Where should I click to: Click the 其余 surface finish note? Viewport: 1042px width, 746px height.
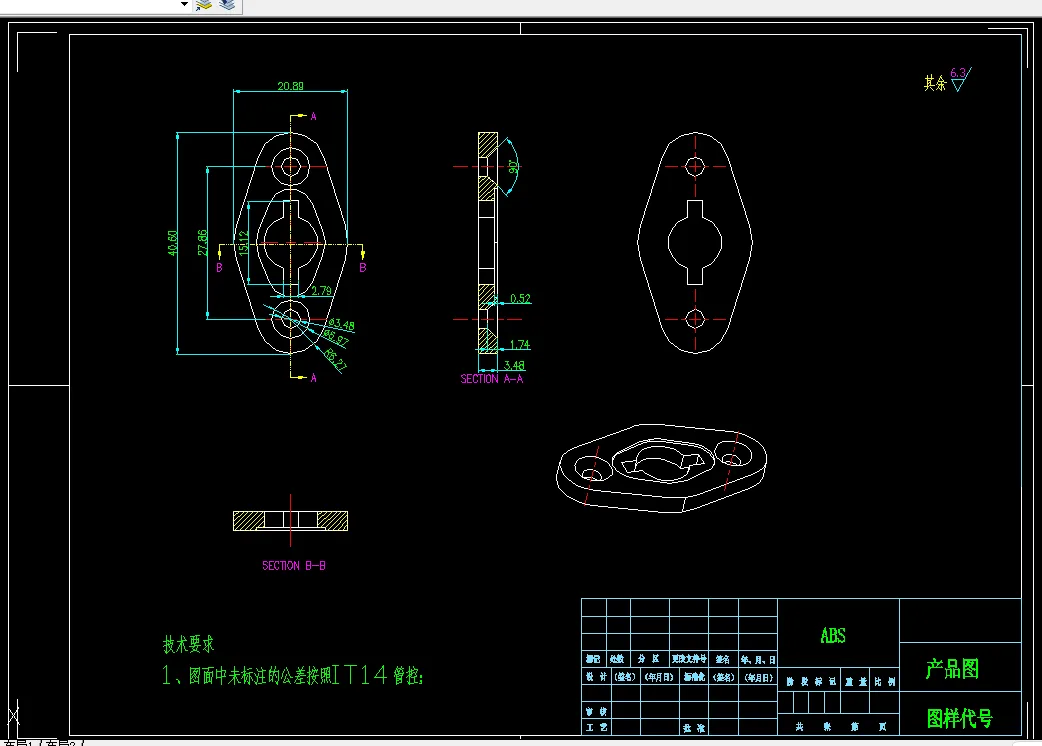(935, 83)
